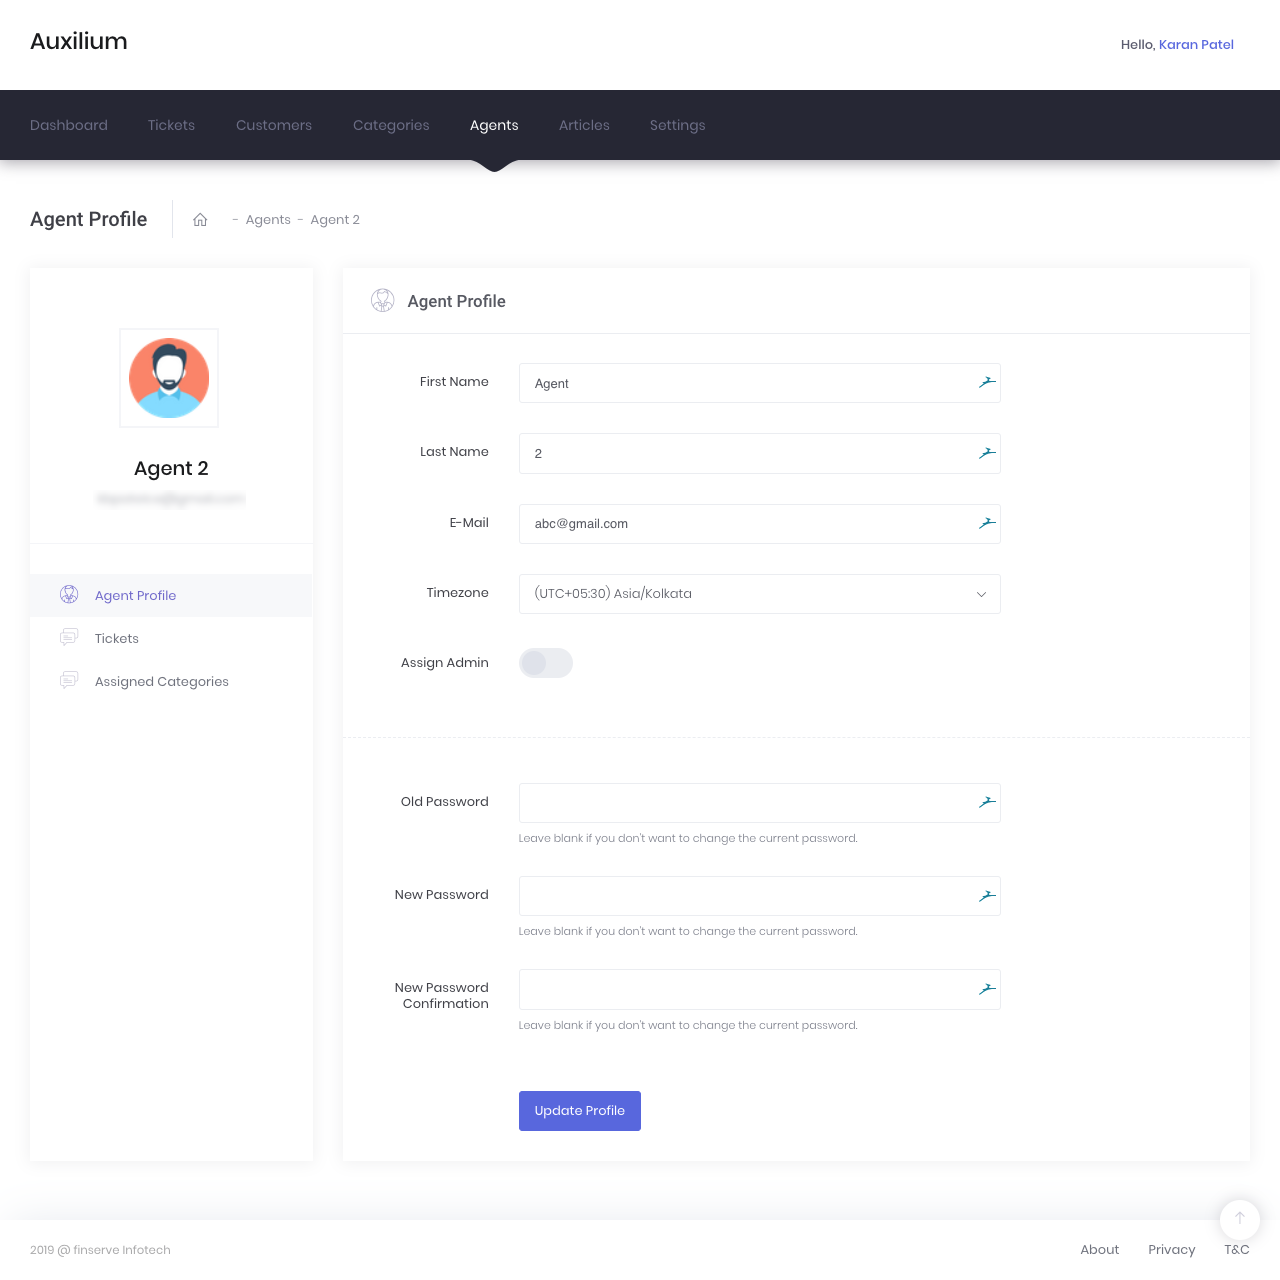The image size is (1280, 1280).
Task: Click the Tickets sidebar chat icon
Action: click(x=69, y=638)
